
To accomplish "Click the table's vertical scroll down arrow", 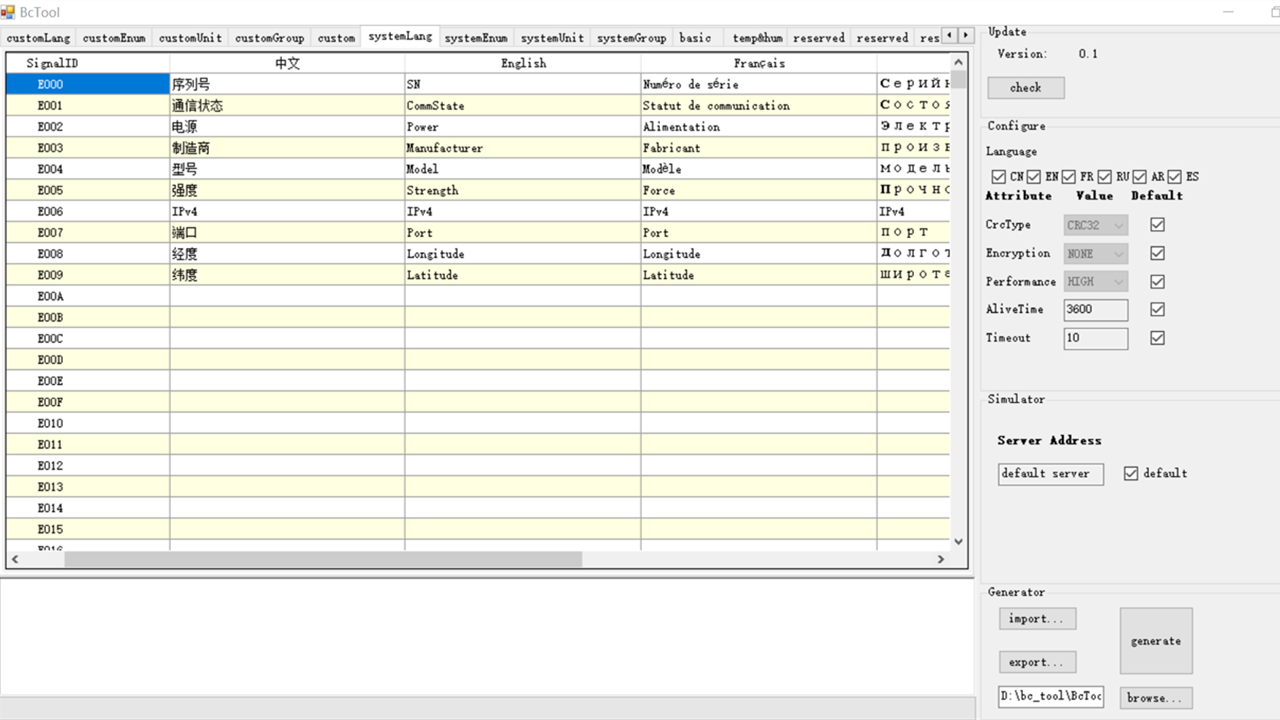I will point(959,541).
